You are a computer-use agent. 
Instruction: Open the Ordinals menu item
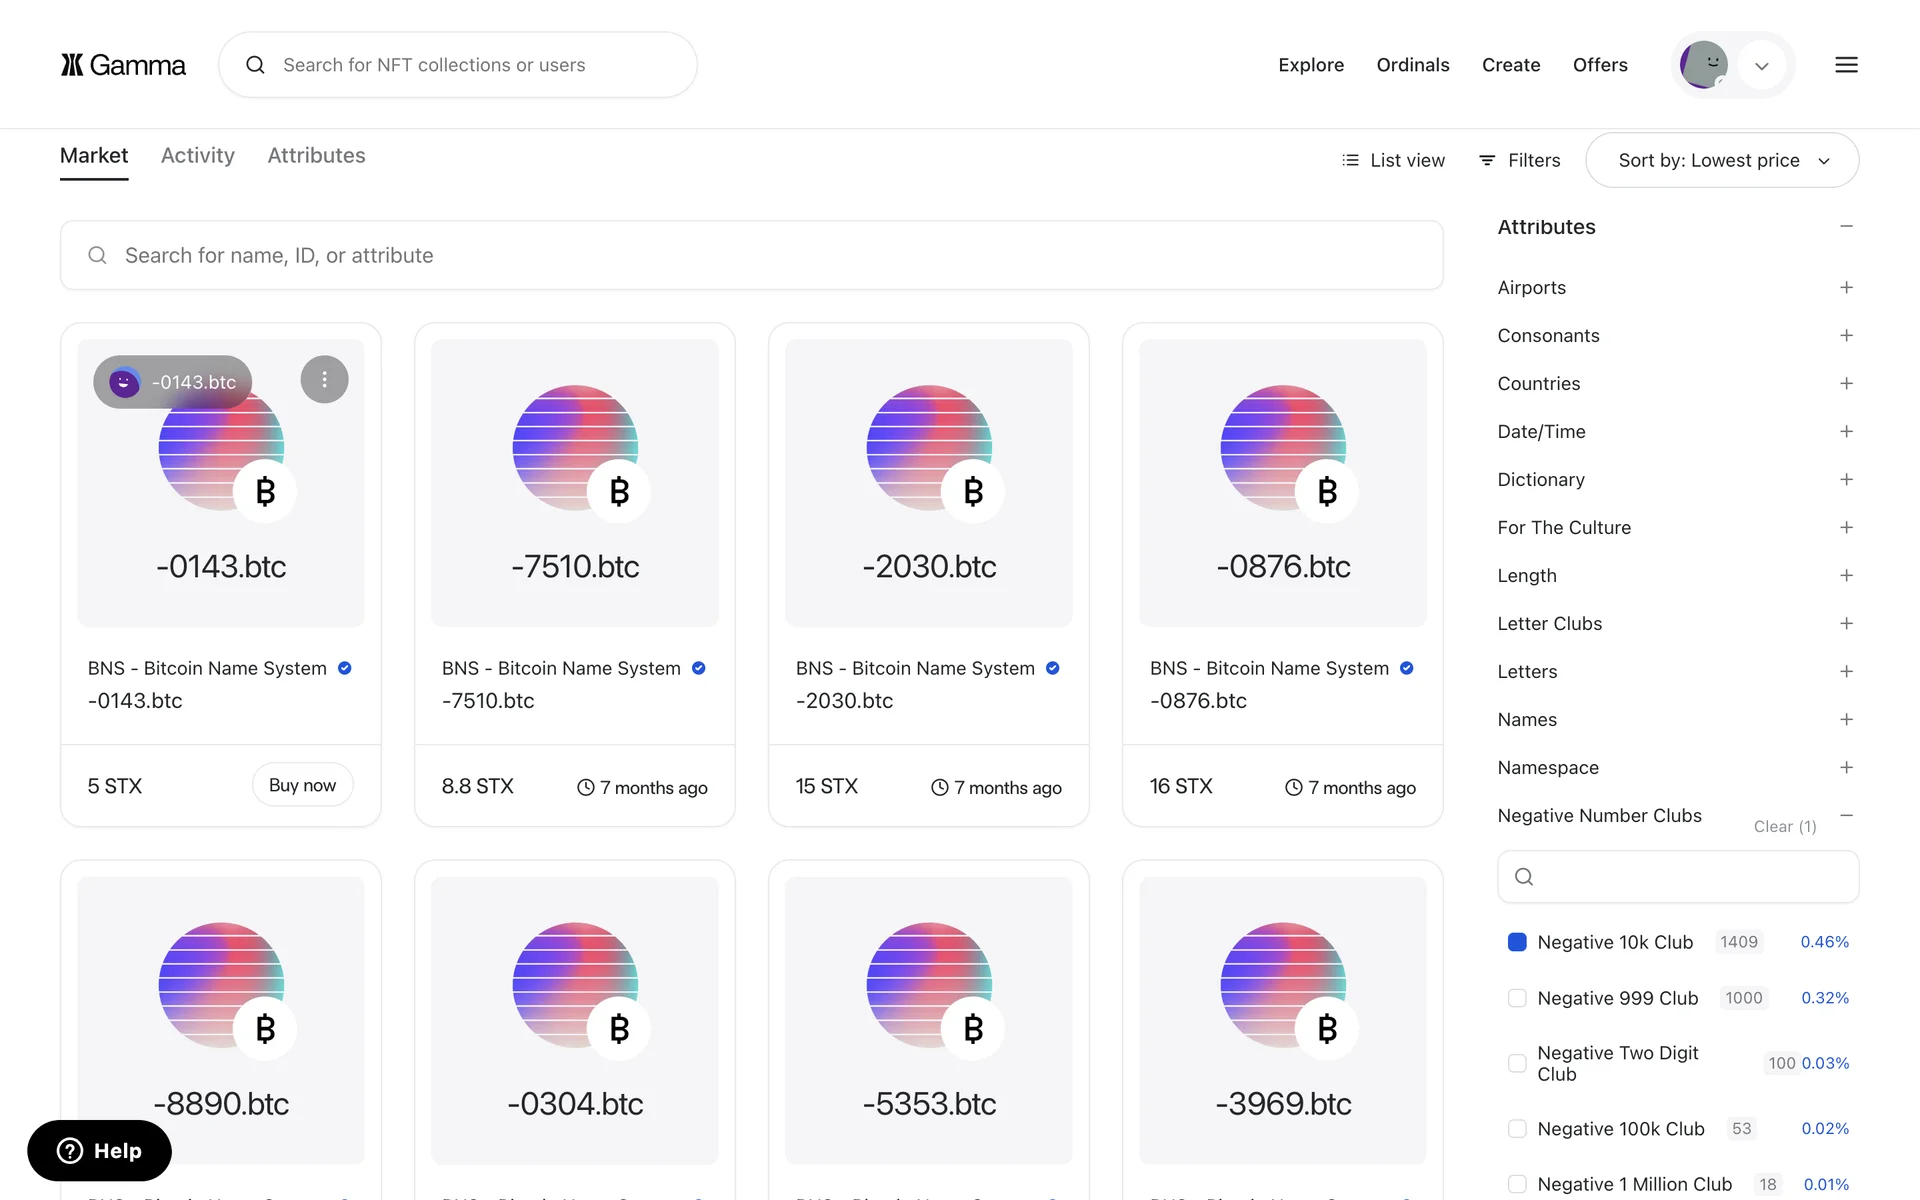[x=1412, y=65]
